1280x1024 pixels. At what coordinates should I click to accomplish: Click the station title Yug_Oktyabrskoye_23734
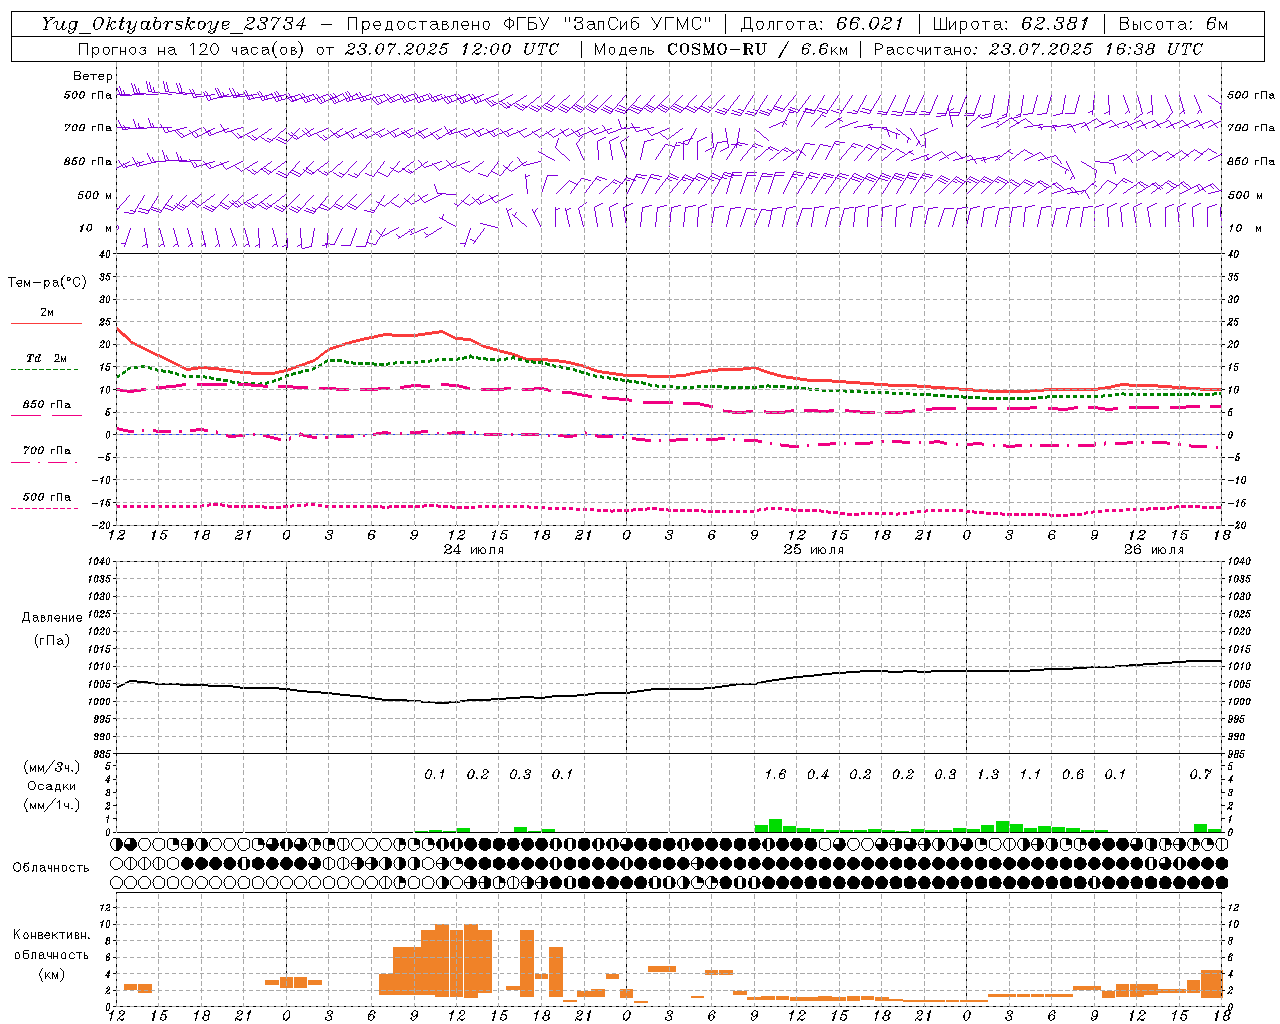[x=174, y=24]
